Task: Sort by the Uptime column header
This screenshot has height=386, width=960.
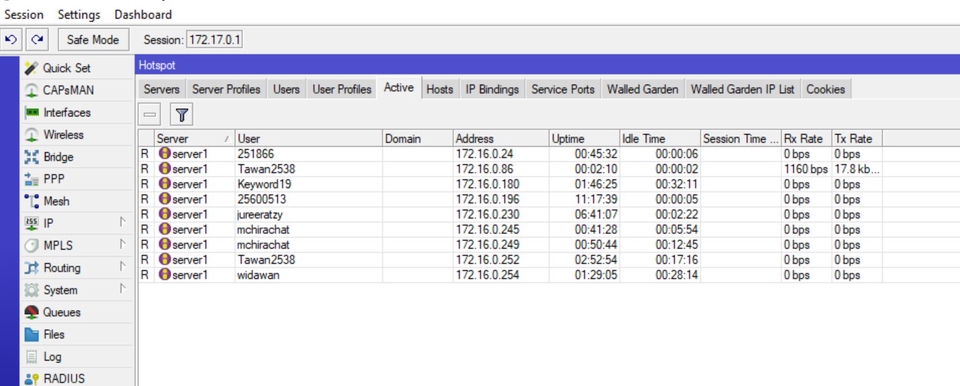Action: tap(585, 139)
